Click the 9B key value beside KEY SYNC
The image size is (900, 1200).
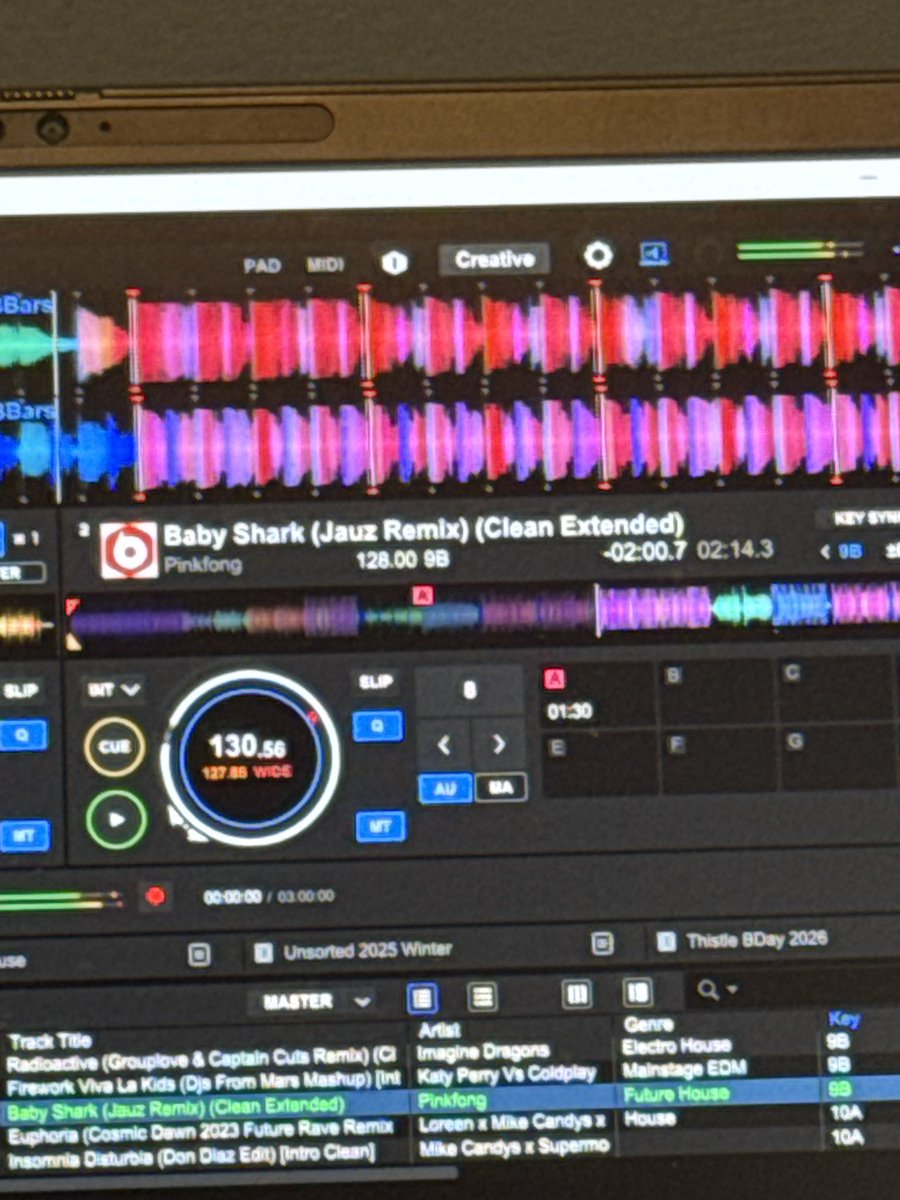pyautogui.click(x=850, y=551)
